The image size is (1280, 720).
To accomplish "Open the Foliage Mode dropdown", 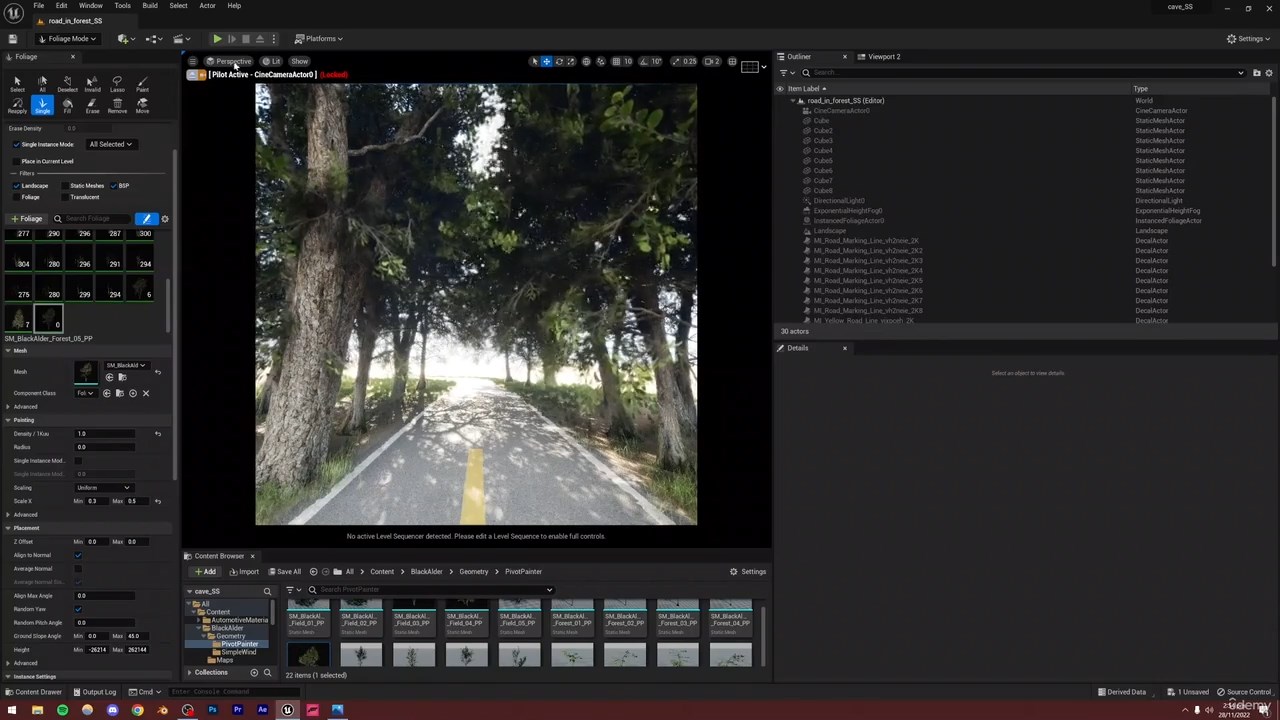I will point(67,39).
